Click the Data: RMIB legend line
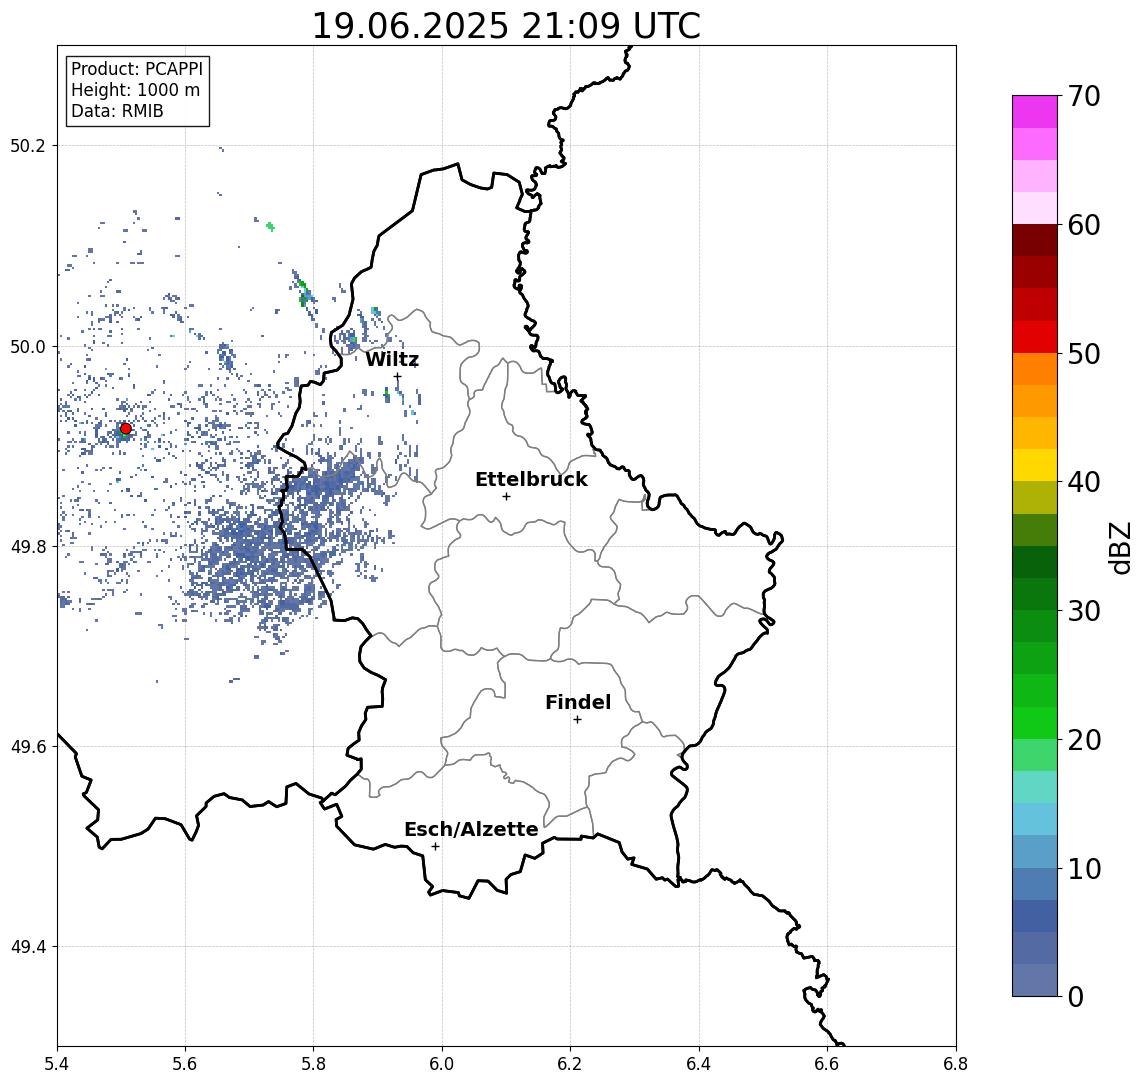This screenshot has width=1145, height=1084. pos(117,111)
